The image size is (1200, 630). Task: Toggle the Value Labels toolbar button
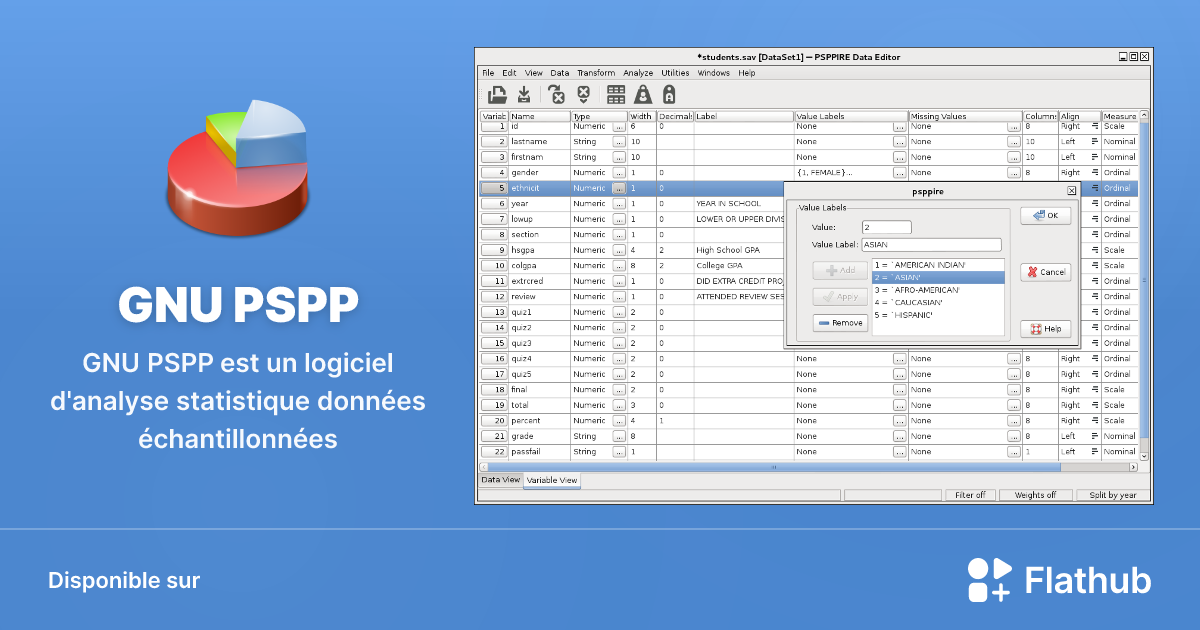coord(669,94)
